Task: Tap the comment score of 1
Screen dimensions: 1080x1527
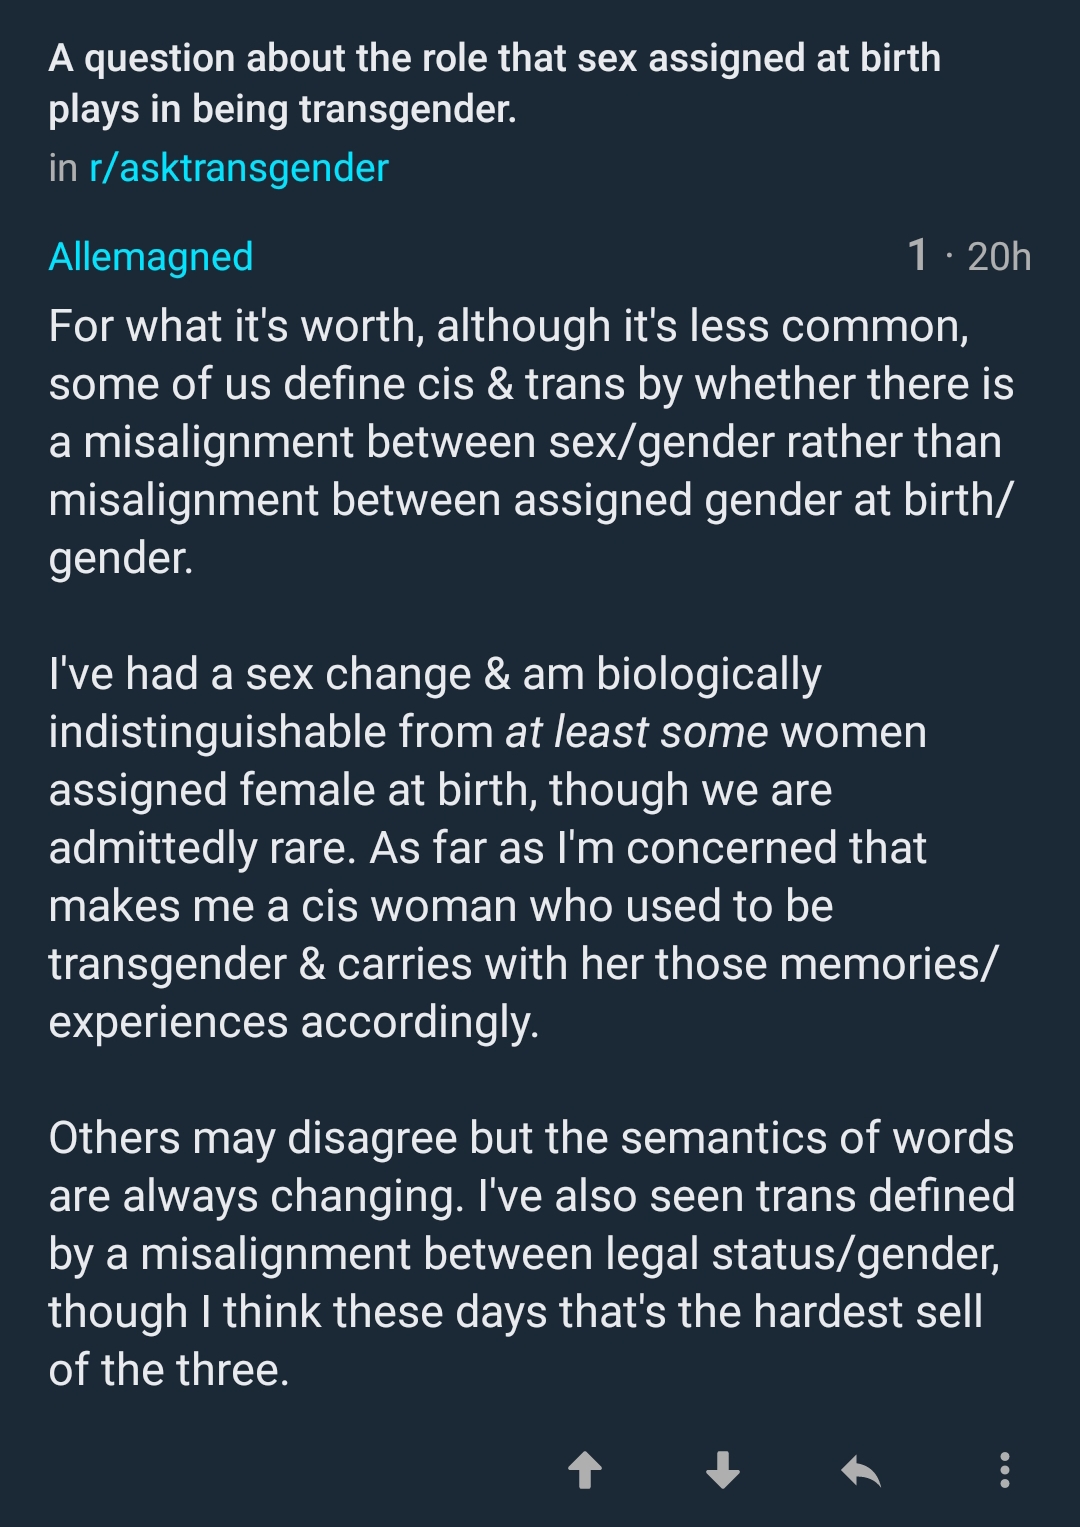Action: click(917, 256)
